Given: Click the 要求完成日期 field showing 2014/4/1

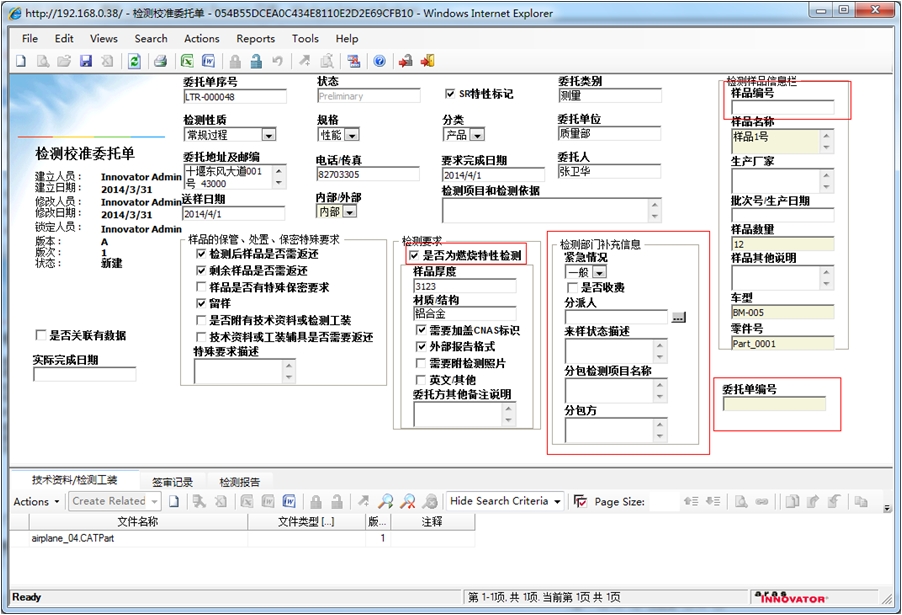Looking at the screenshot, I should click(x=493, y=175).
